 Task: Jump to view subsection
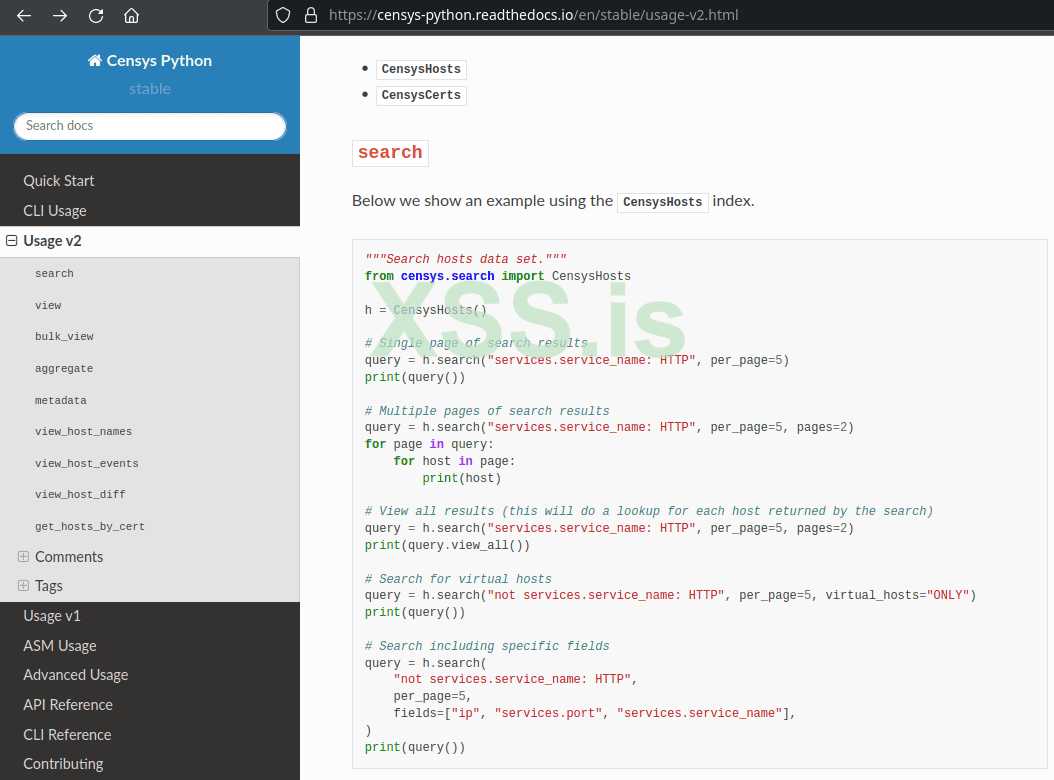pos(48,305)
